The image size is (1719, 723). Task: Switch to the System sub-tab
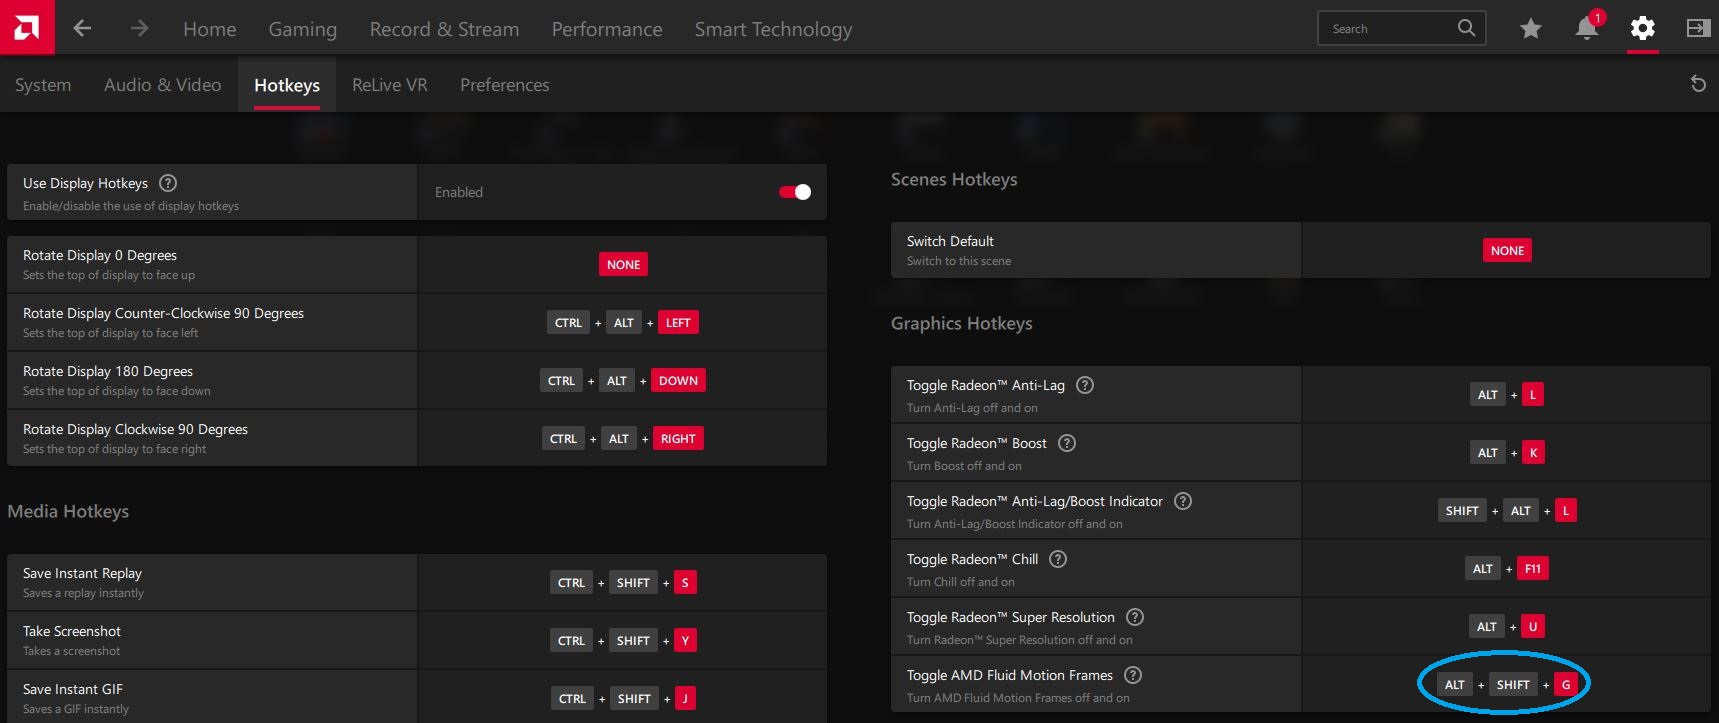pyautogui.click(x=43, y=85)
